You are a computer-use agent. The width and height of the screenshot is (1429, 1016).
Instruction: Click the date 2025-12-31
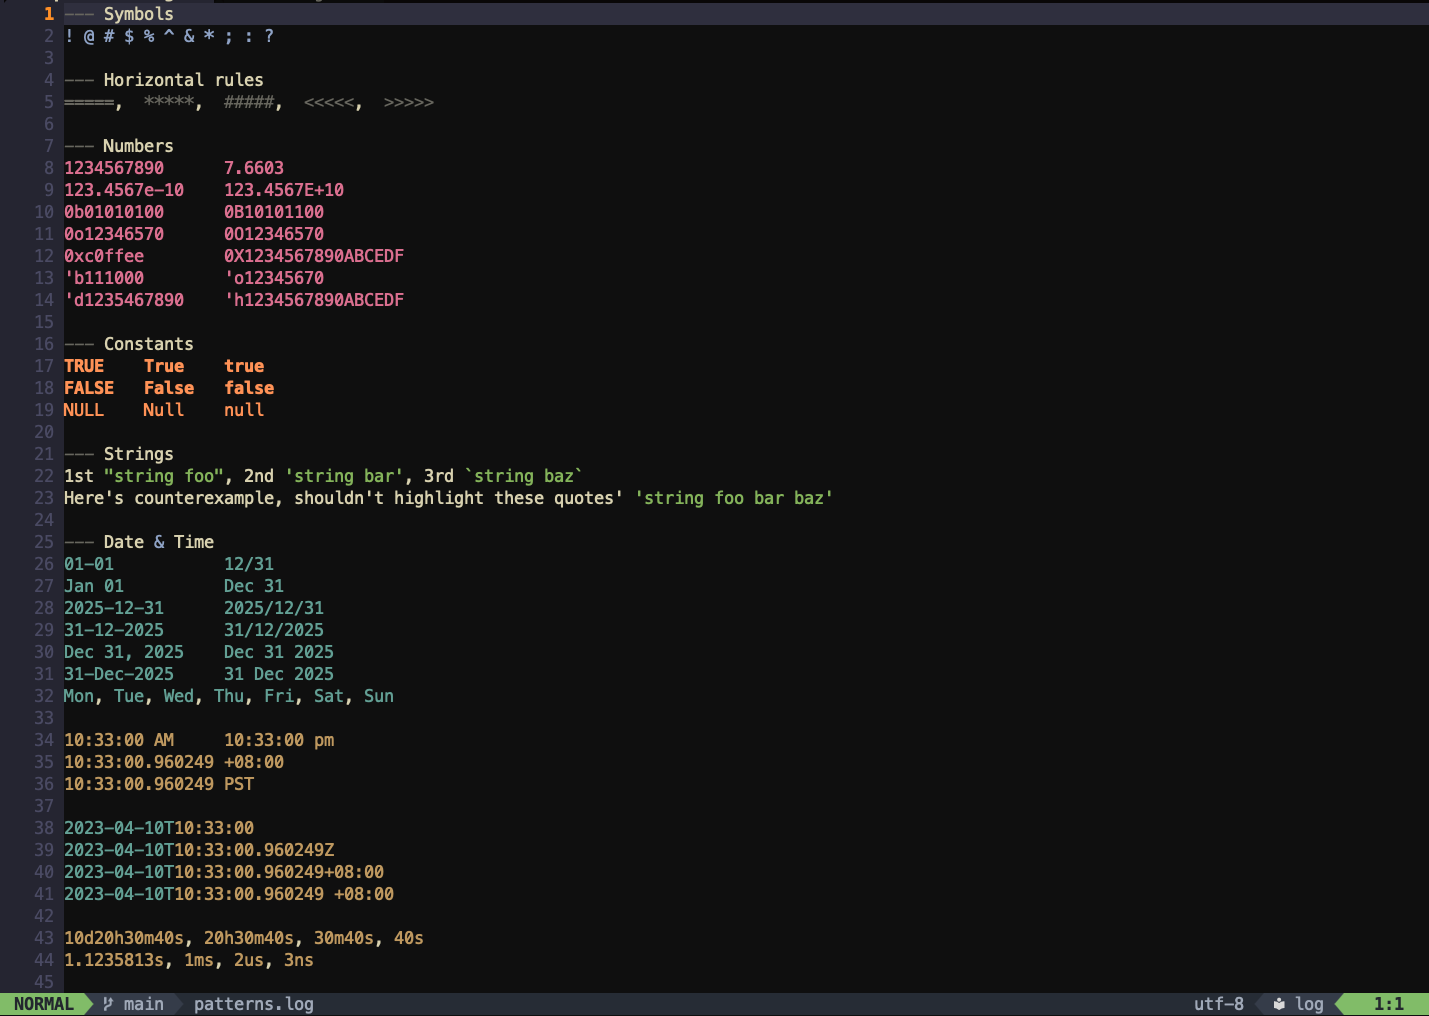[x=114, y=608]
